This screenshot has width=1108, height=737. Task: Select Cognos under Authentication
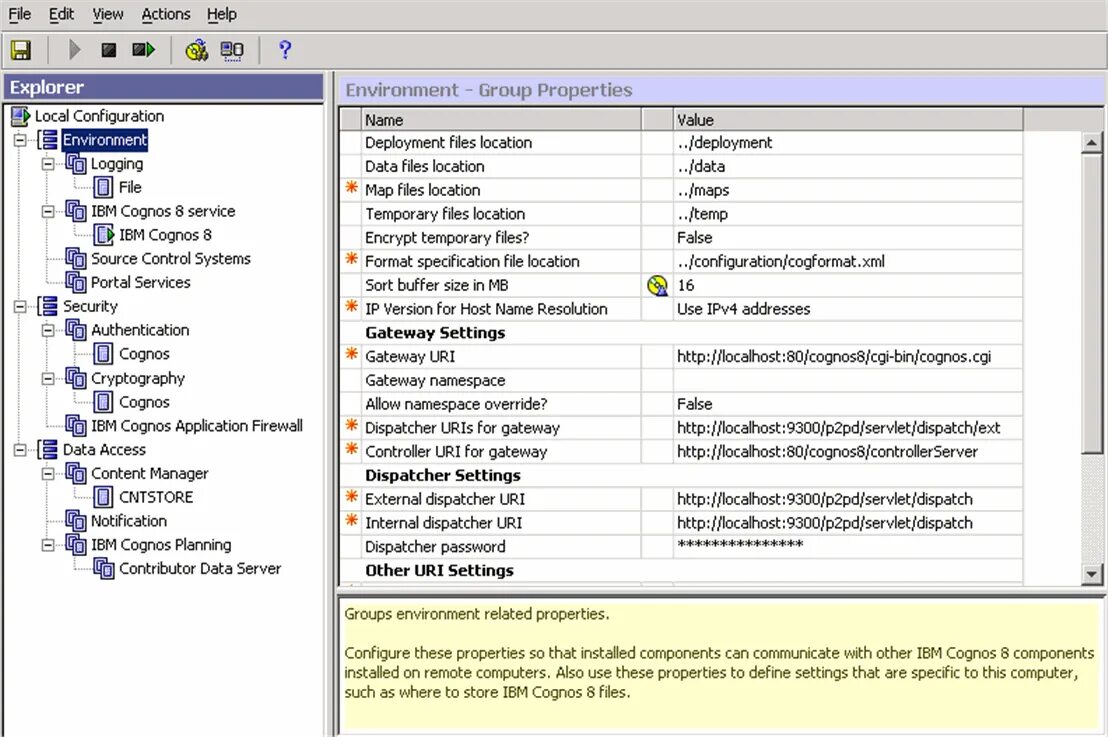[144, 354]
